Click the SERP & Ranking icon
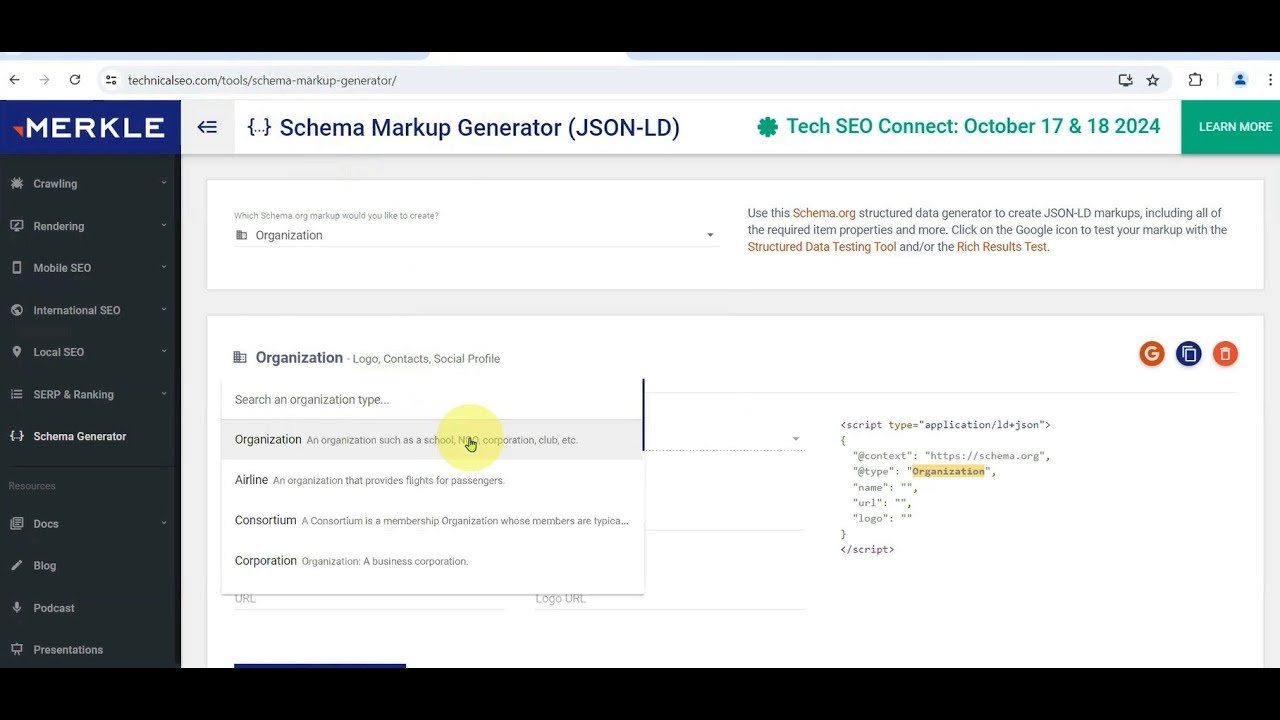The width and height of the screenshot is (1280, 720). [x=16, y=394]
